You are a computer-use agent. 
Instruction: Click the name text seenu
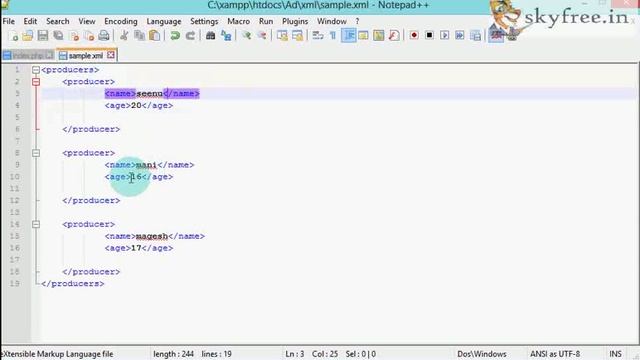pyautogui.click(x=149, y=93)
